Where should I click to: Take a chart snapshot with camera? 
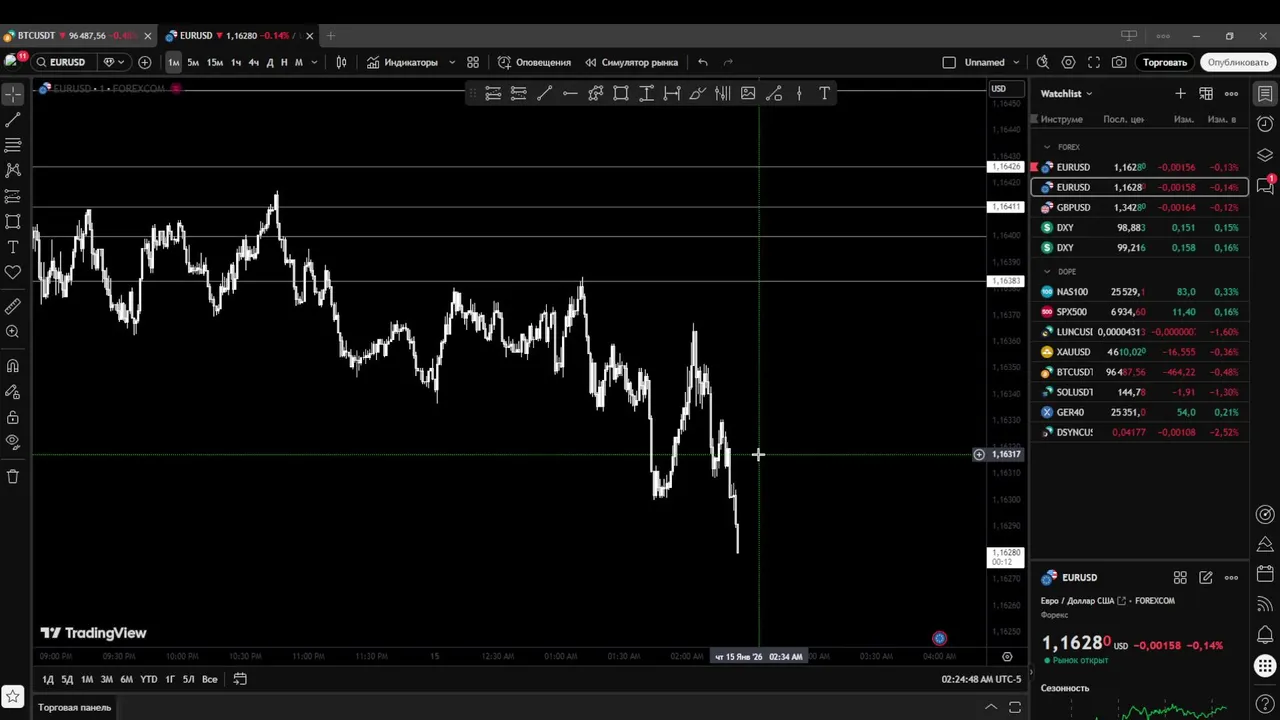click(1119, 62)
